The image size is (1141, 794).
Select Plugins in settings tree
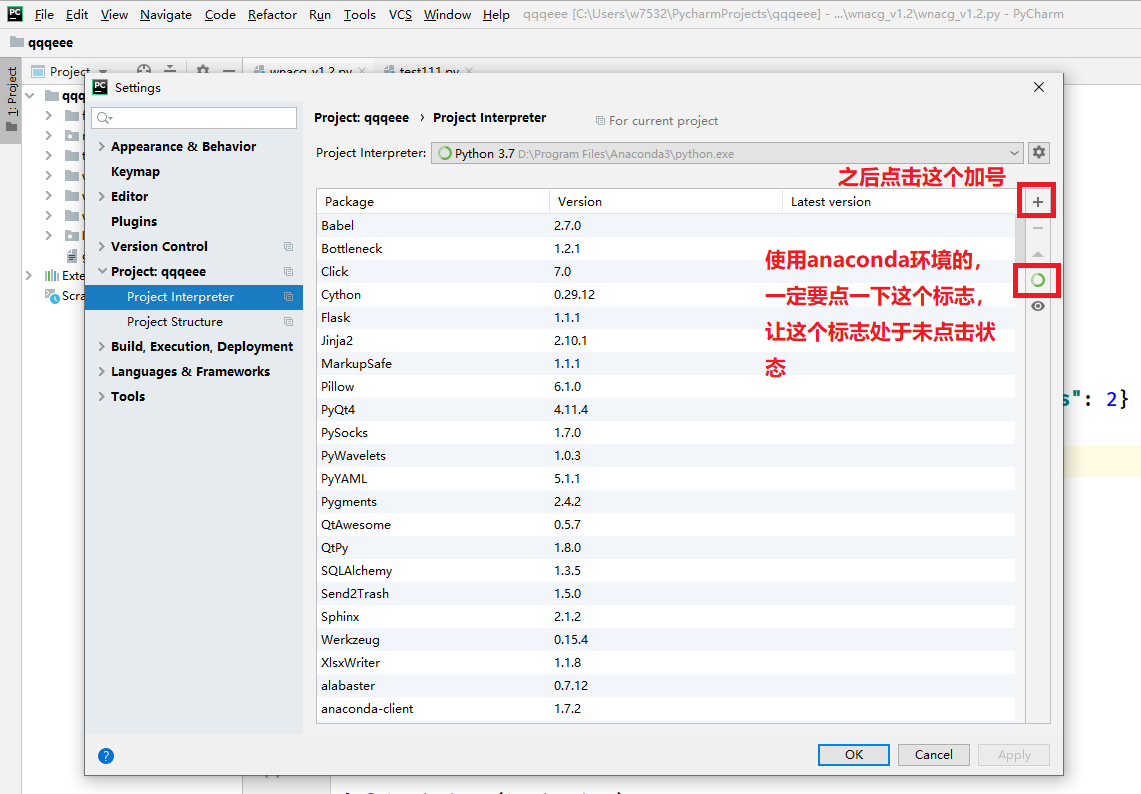[x=134, y=221]
